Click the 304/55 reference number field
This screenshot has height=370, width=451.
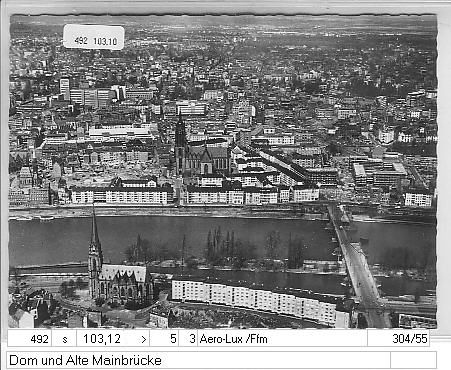(398, 339)
